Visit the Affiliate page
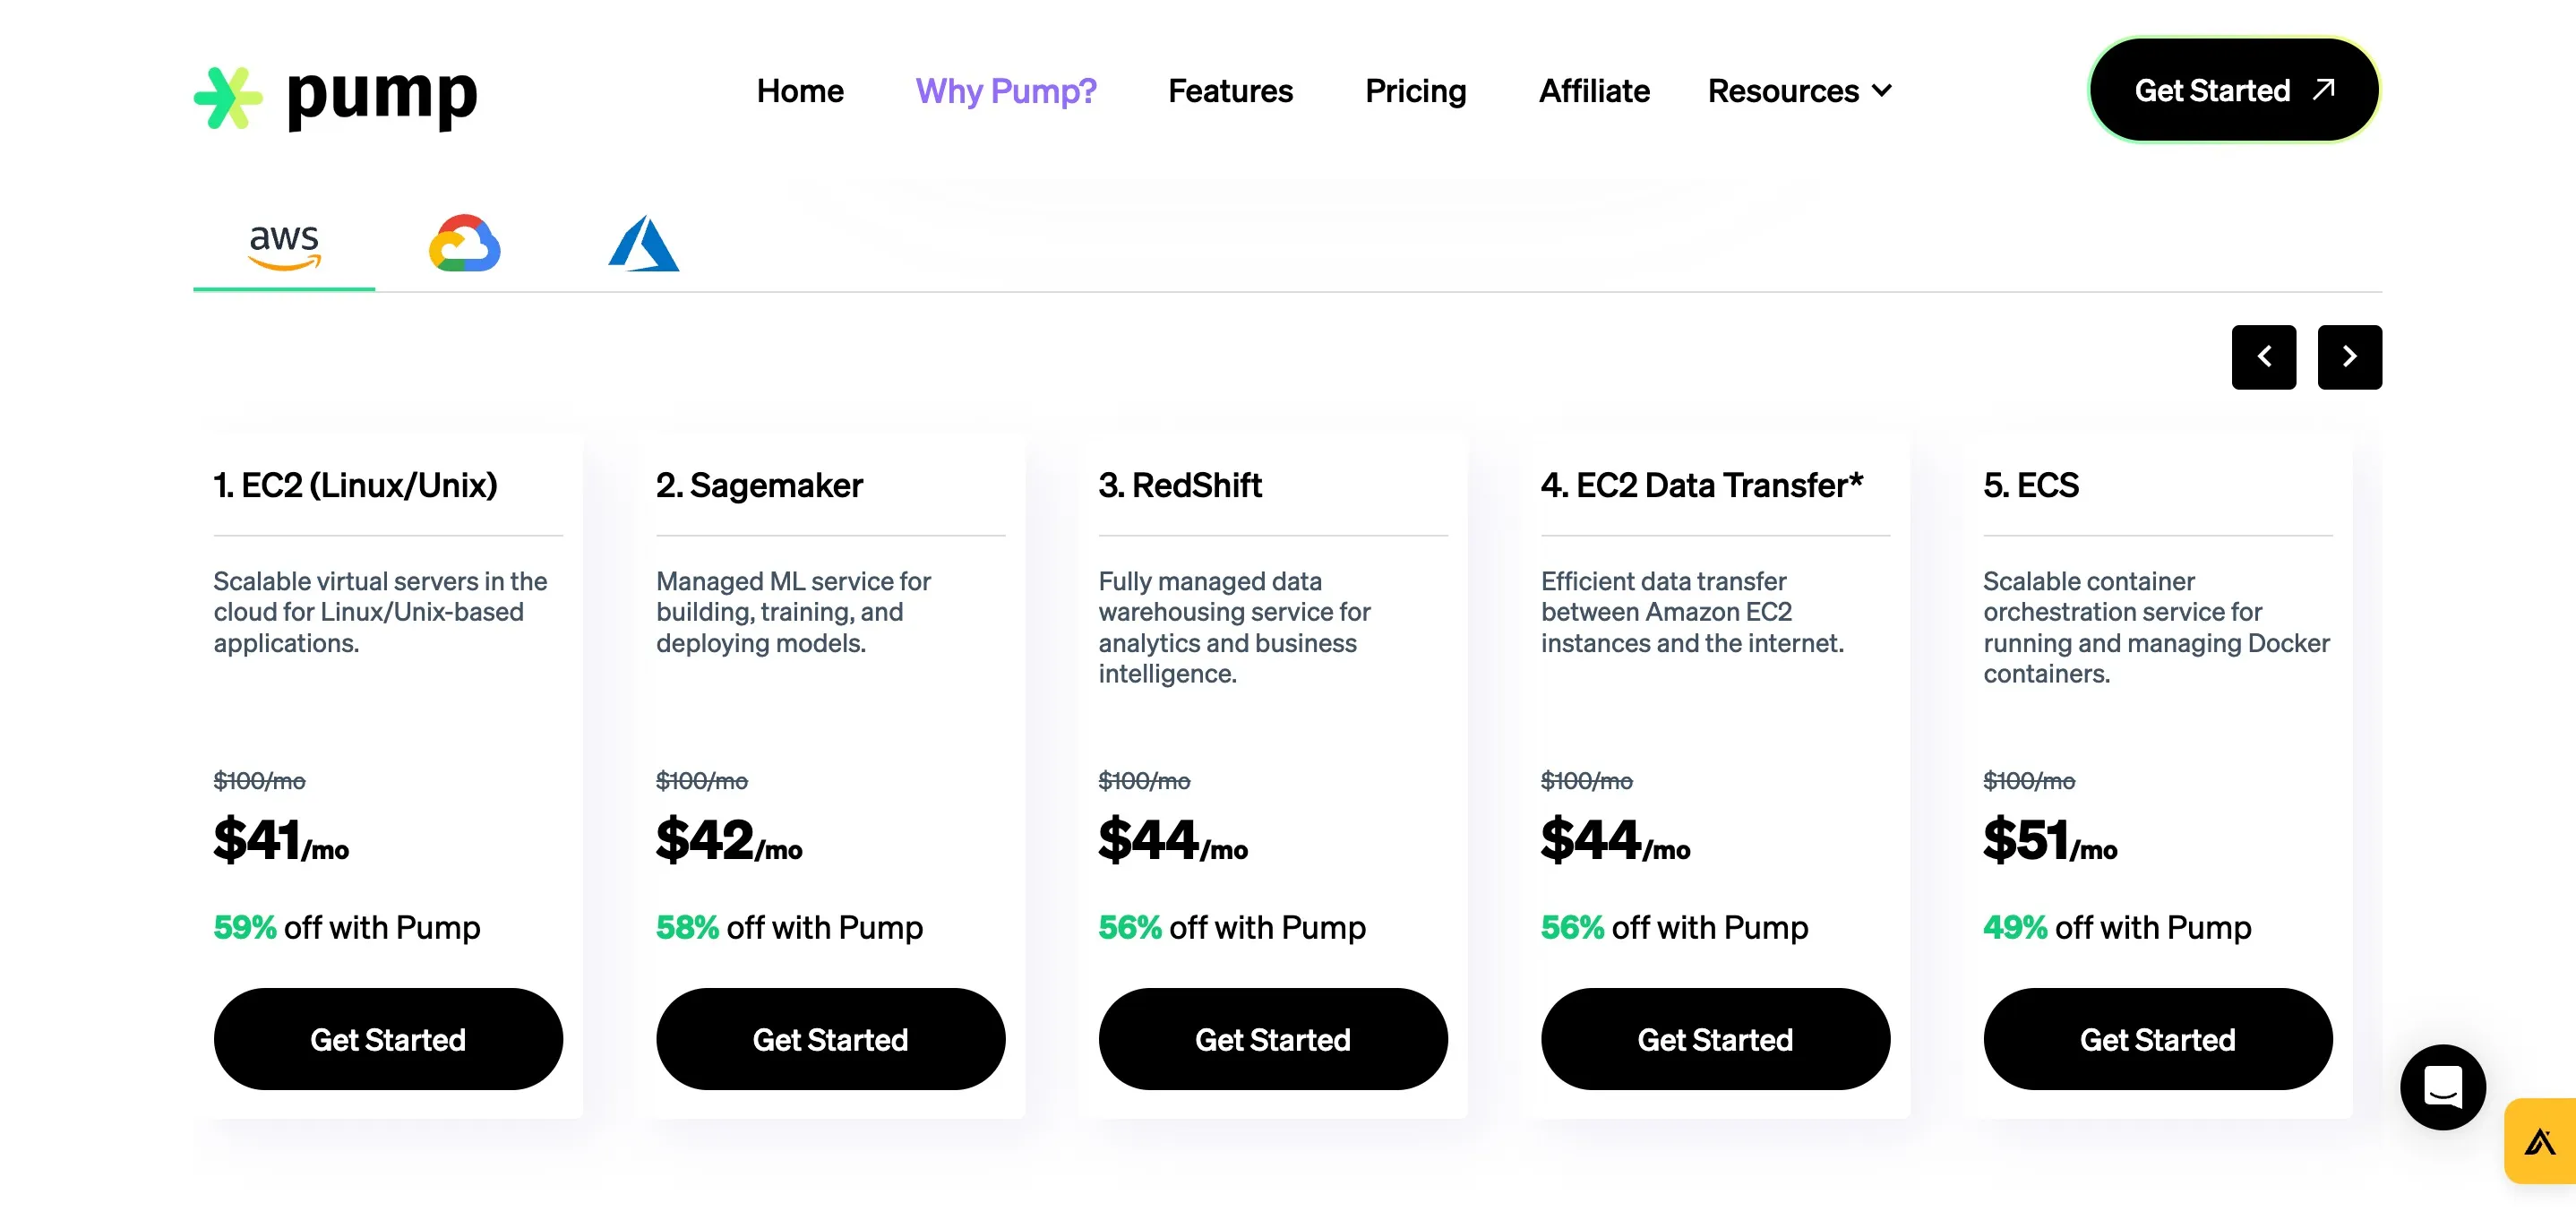The image size is (2576, 1220). click(x=1594, y=91)
